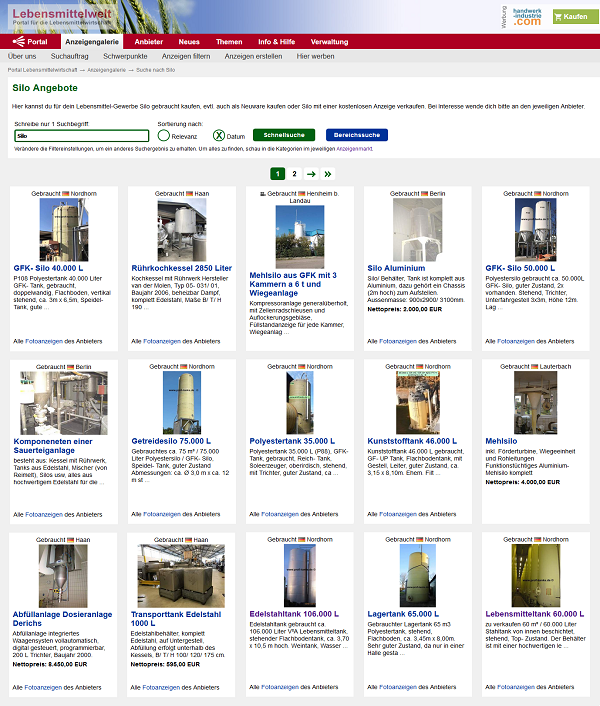
Task: Open the Rührkochkessel 2850 Liter listing title
Action: click(181, 268)
